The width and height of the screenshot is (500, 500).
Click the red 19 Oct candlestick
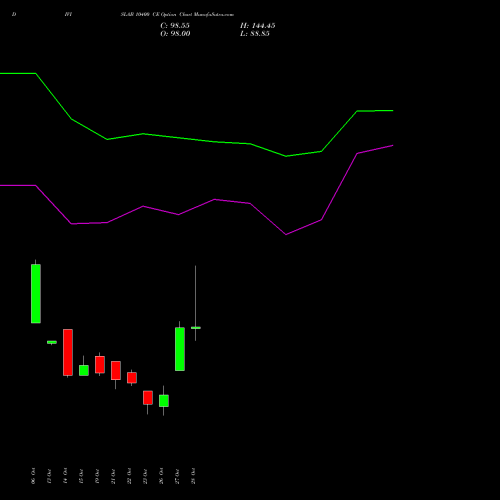(100, 364)
